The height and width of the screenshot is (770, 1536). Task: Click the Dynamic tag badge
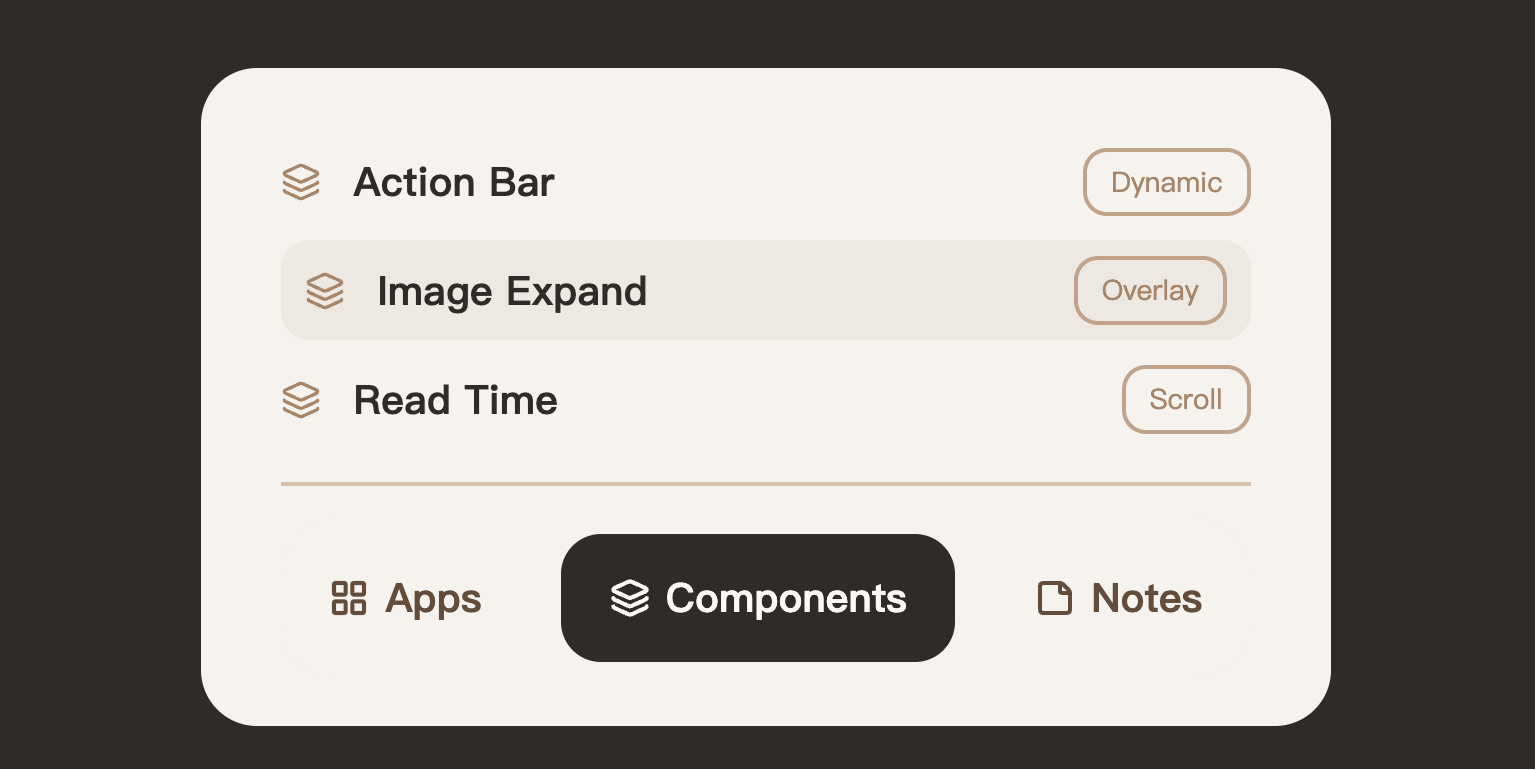[x=1166, y=182]
